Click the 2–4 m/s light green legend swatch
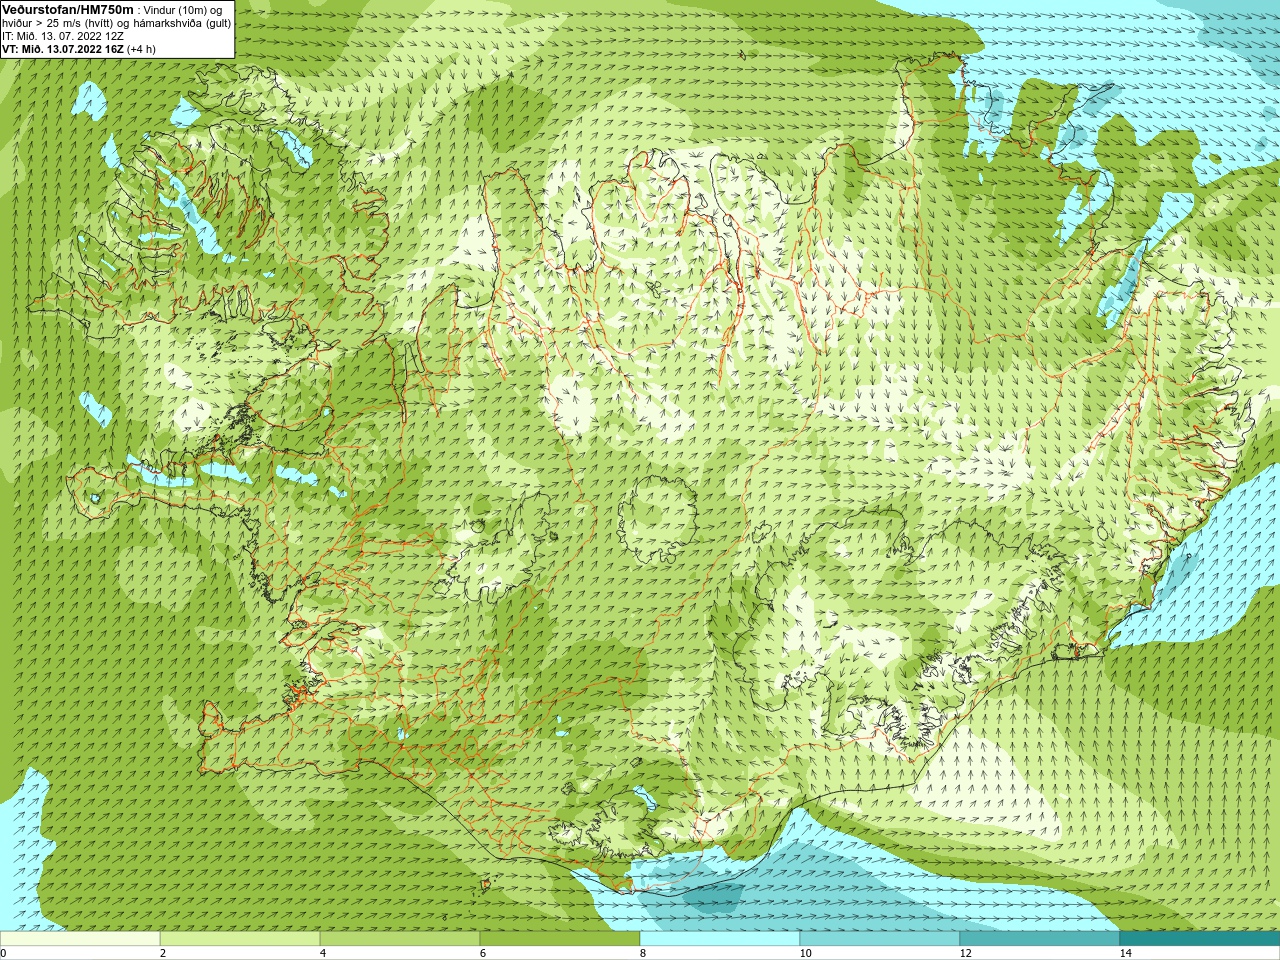The height and width of the screenshot is (960, 1280). (240, 939)
